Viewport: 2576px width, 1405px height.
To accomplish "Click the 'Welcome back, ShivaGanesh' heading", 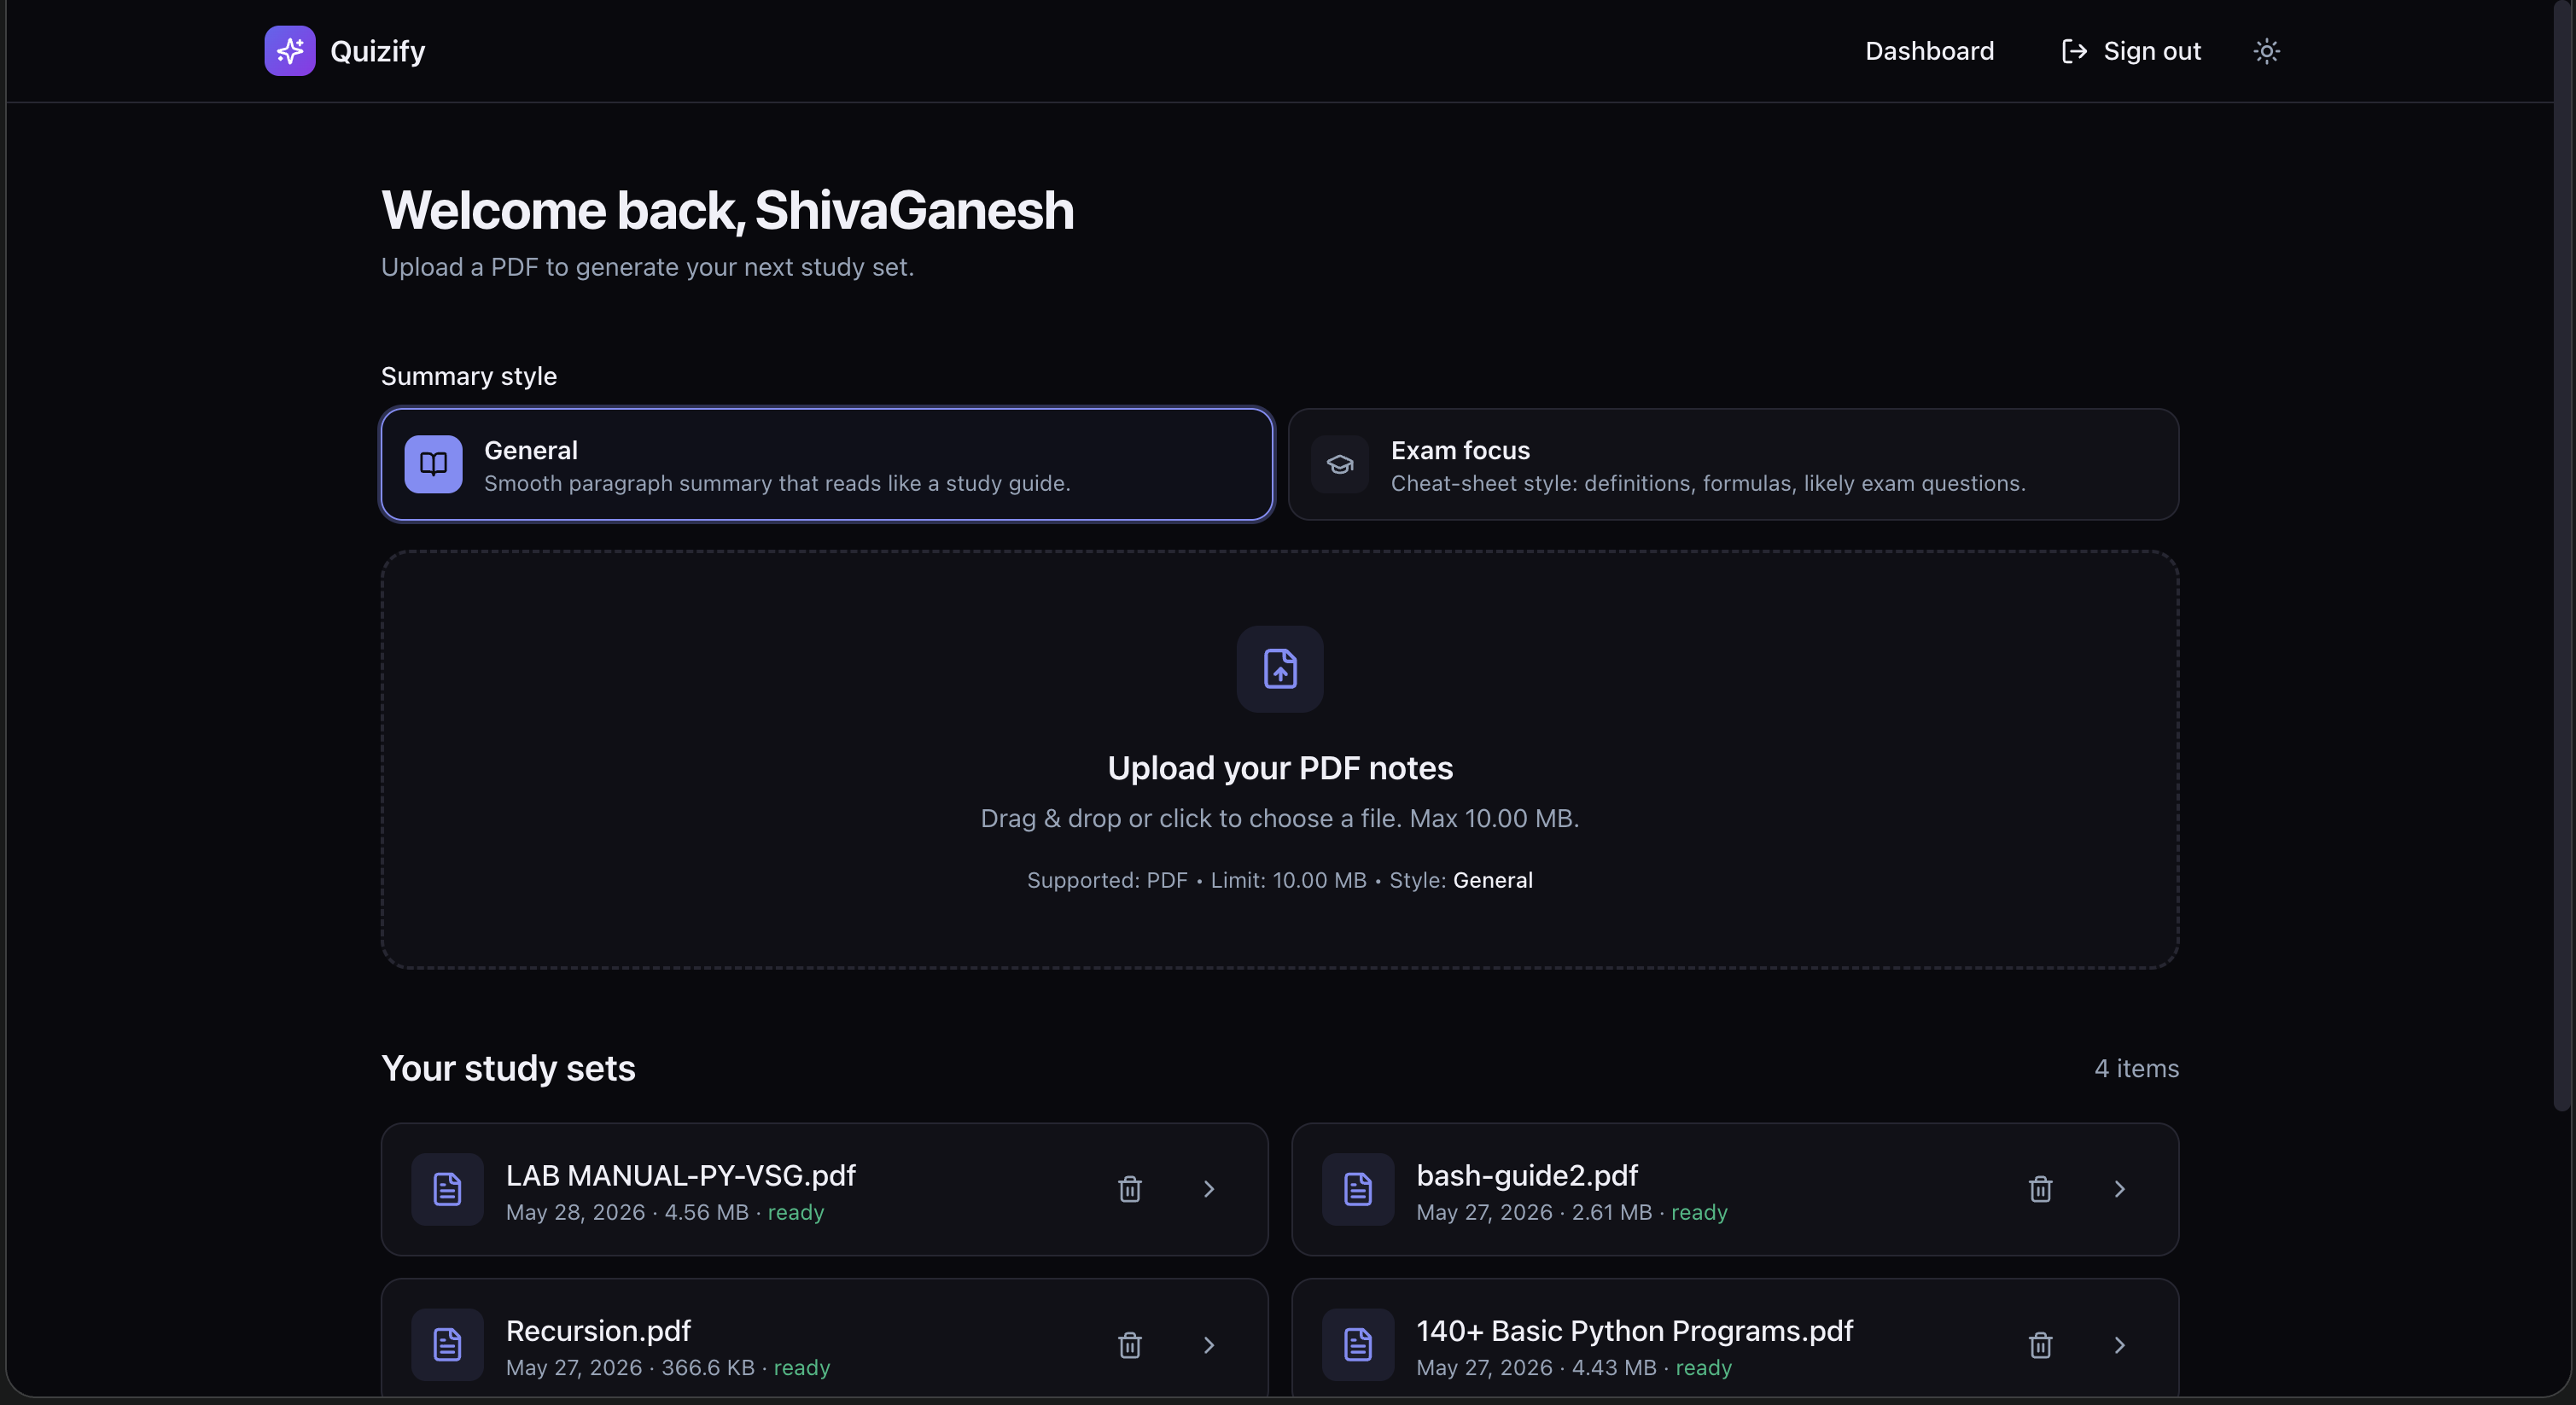I will (x=728, y=210).
